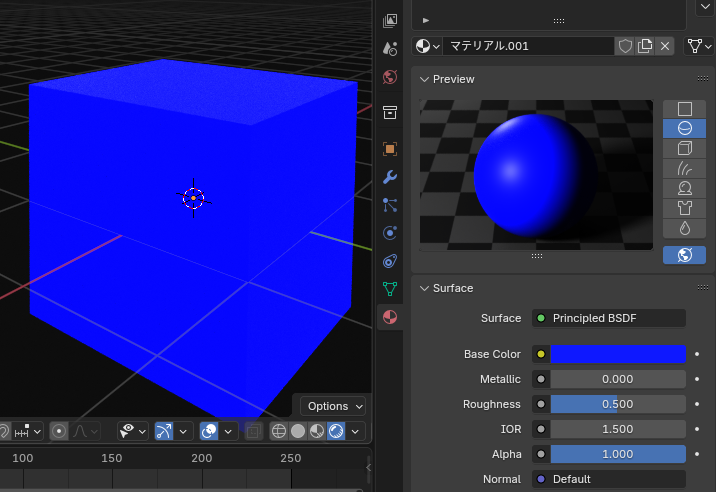Screen dimensions: 716x492
Task: Open the View Layer properties tab
Action: [390, 21]
